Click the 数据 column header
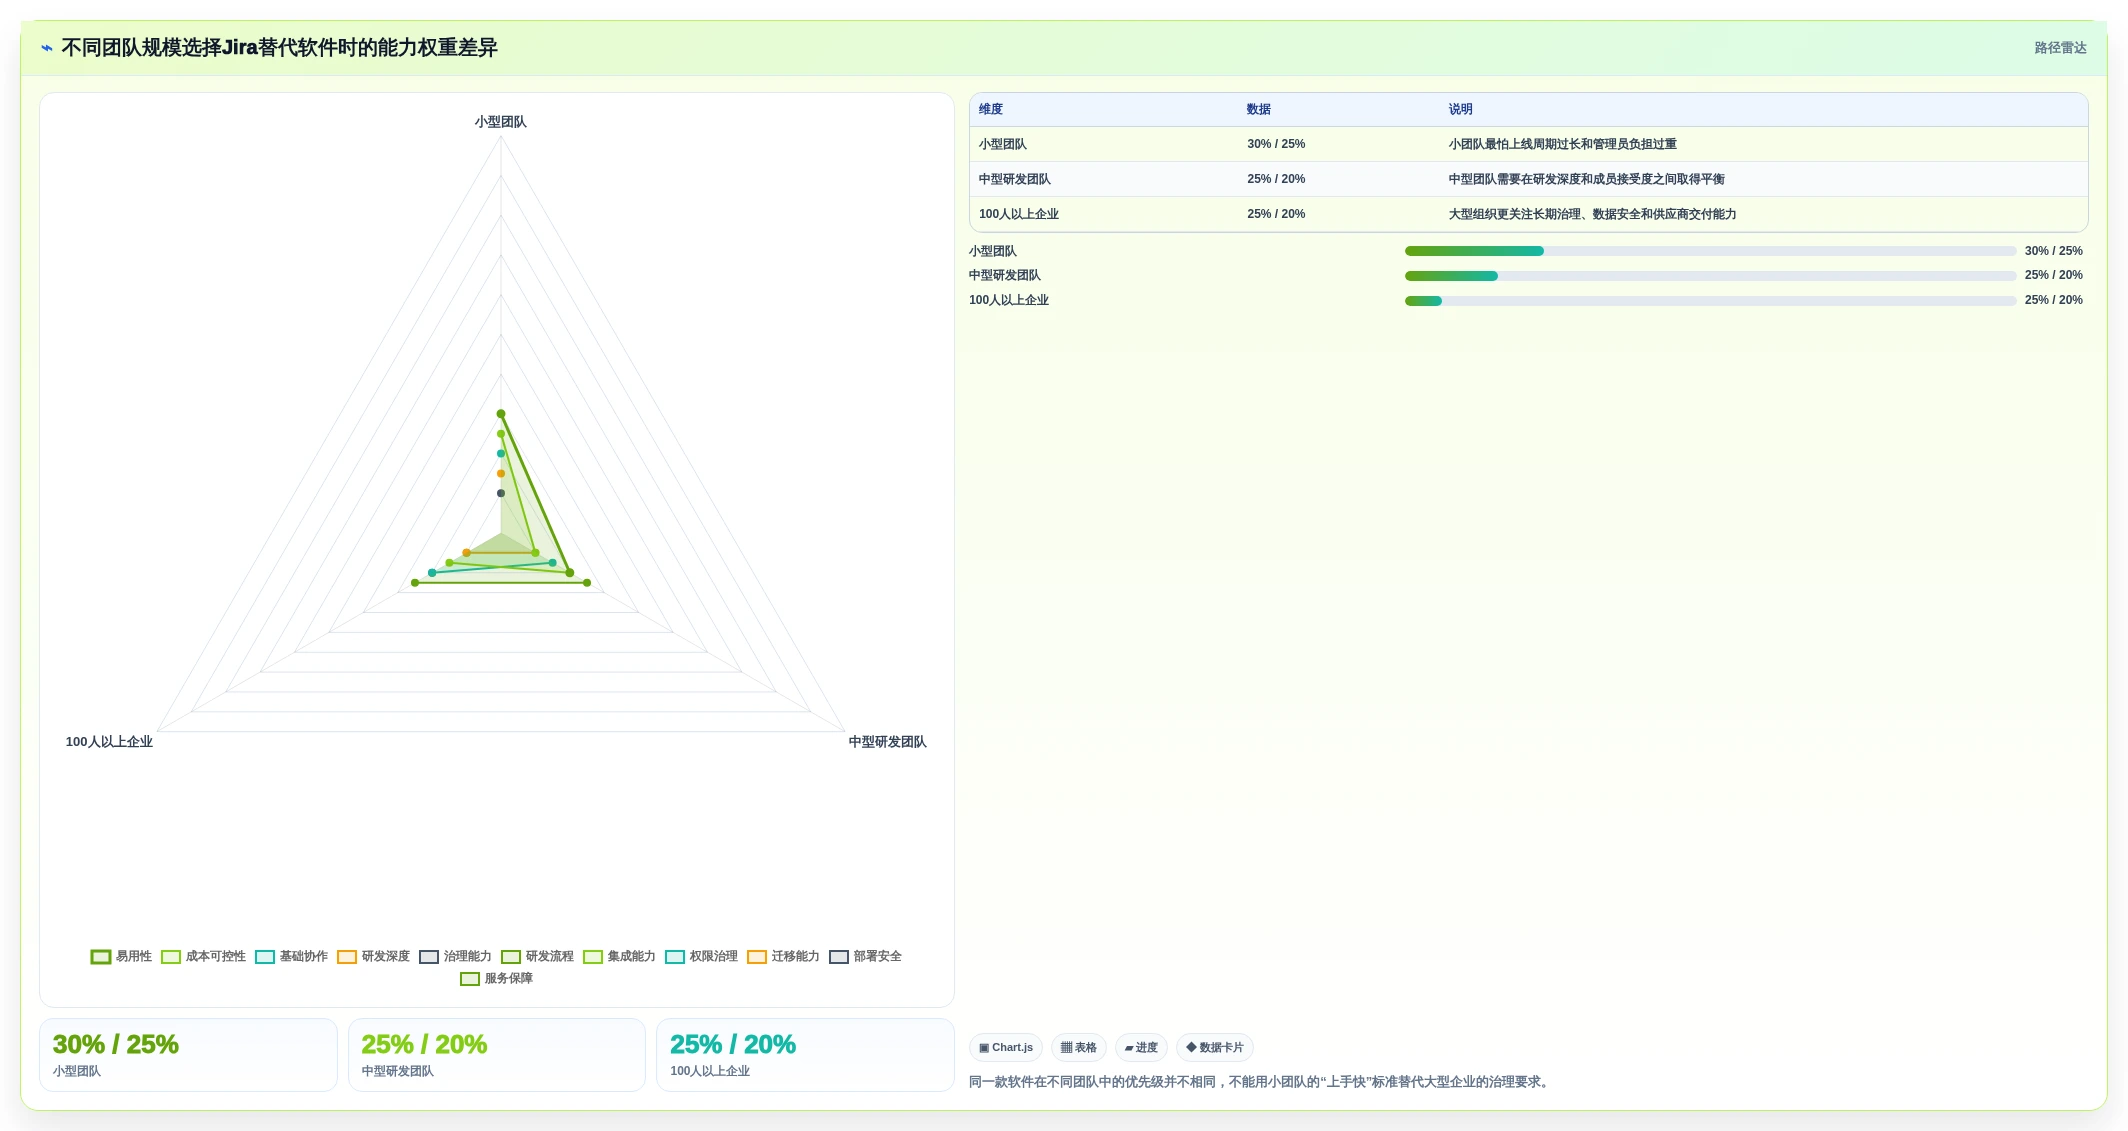 (1258, 109)
